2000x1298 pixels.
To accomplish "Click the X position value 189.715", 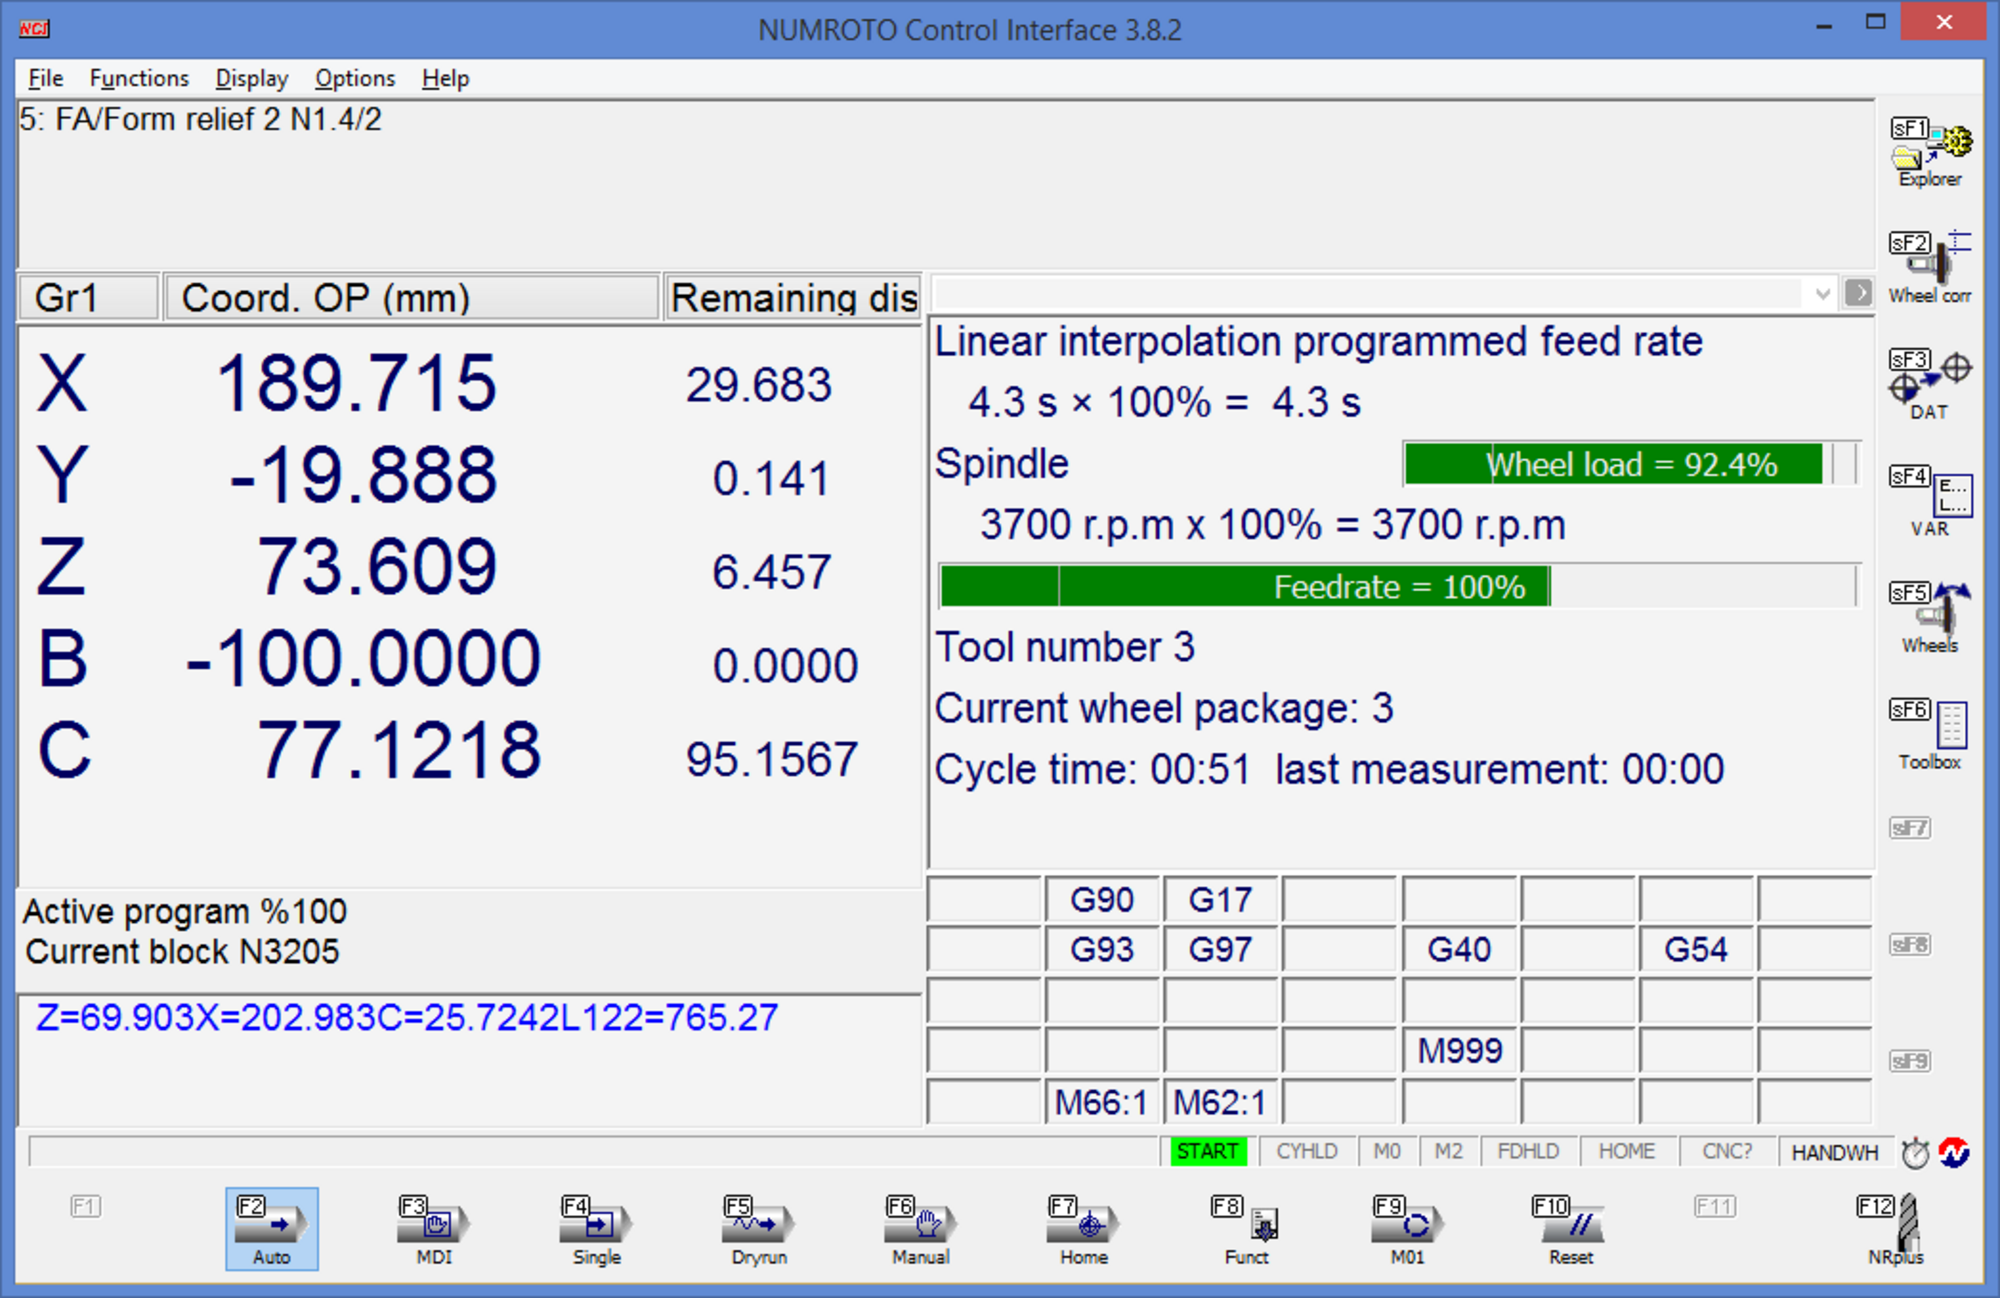I will tap(356, 383).
